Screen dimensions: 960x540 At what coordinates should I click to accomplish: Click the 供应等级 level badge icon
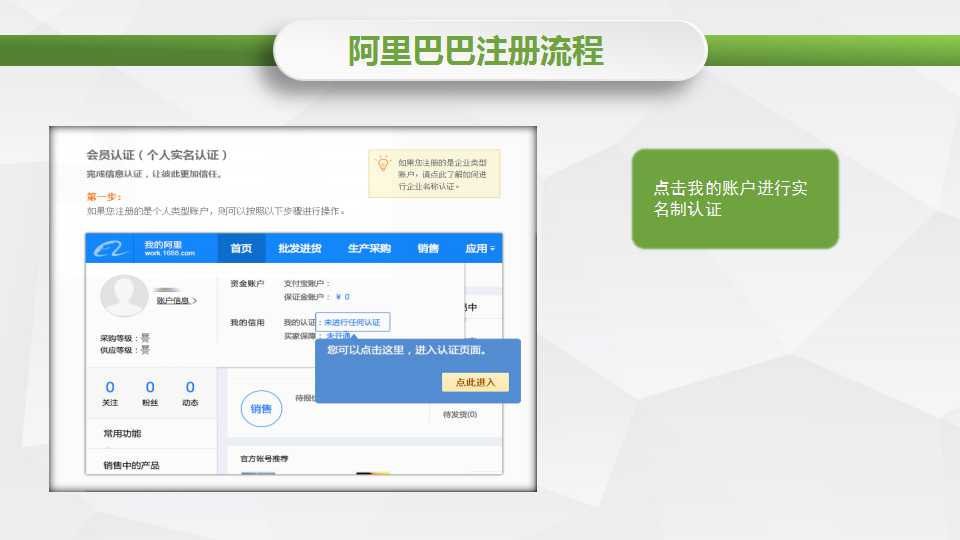(x=145, y=350)
